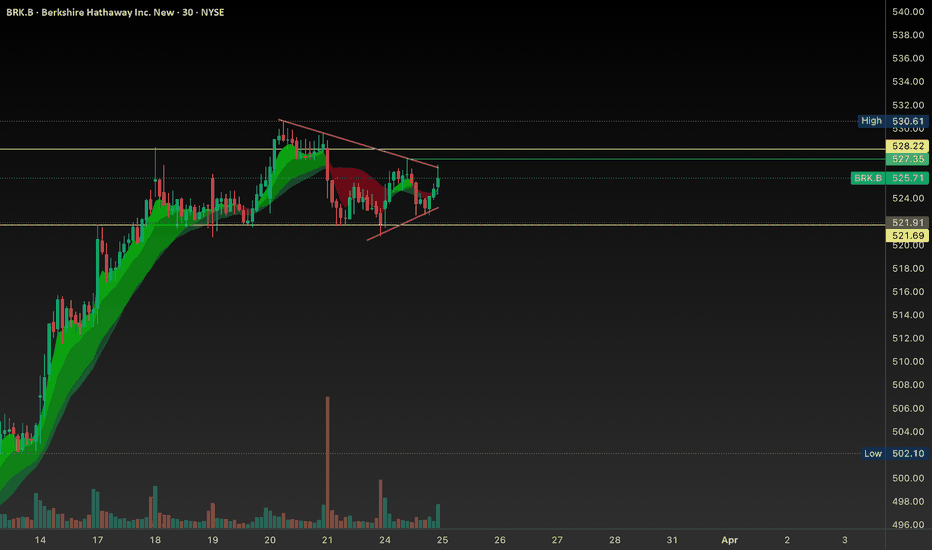Click date label 21 on time axis
This screenshot has height=550, width=932.
pos(328,540)
